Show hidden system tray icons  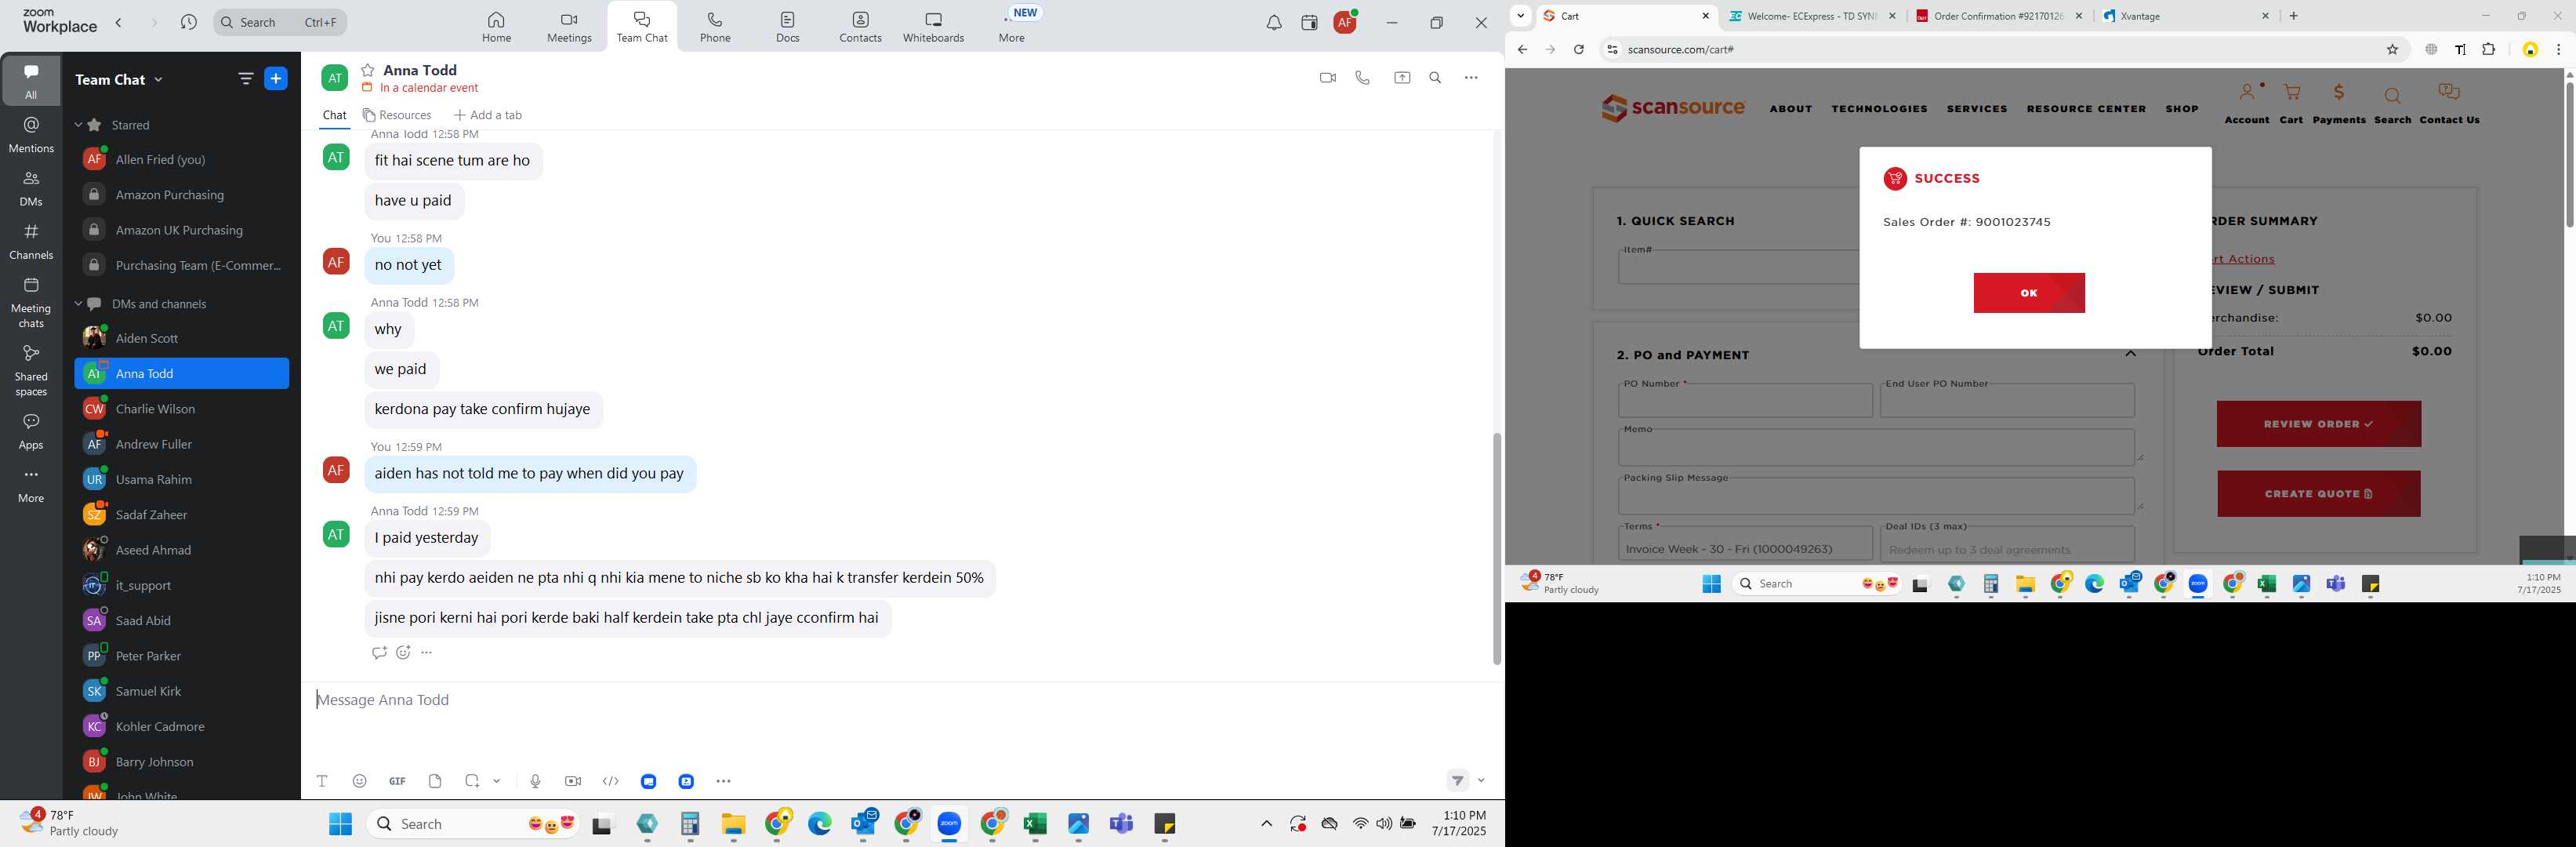1266,824
